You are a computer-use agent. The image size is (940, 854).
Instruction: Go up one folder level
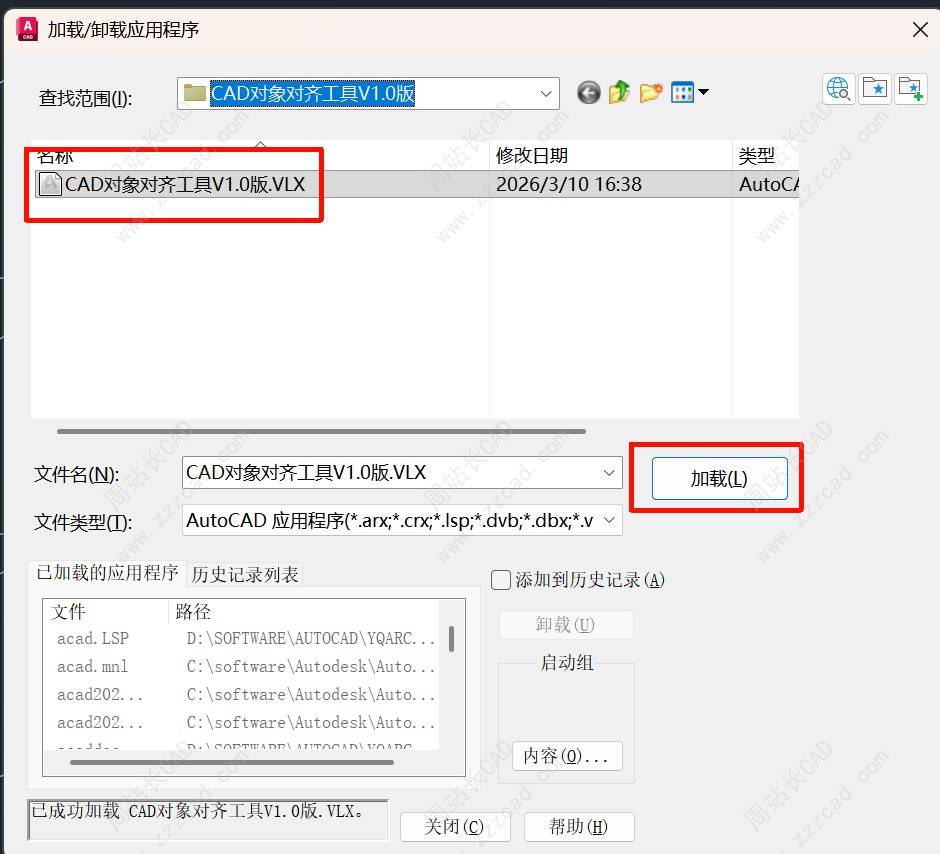coord(619,92)
